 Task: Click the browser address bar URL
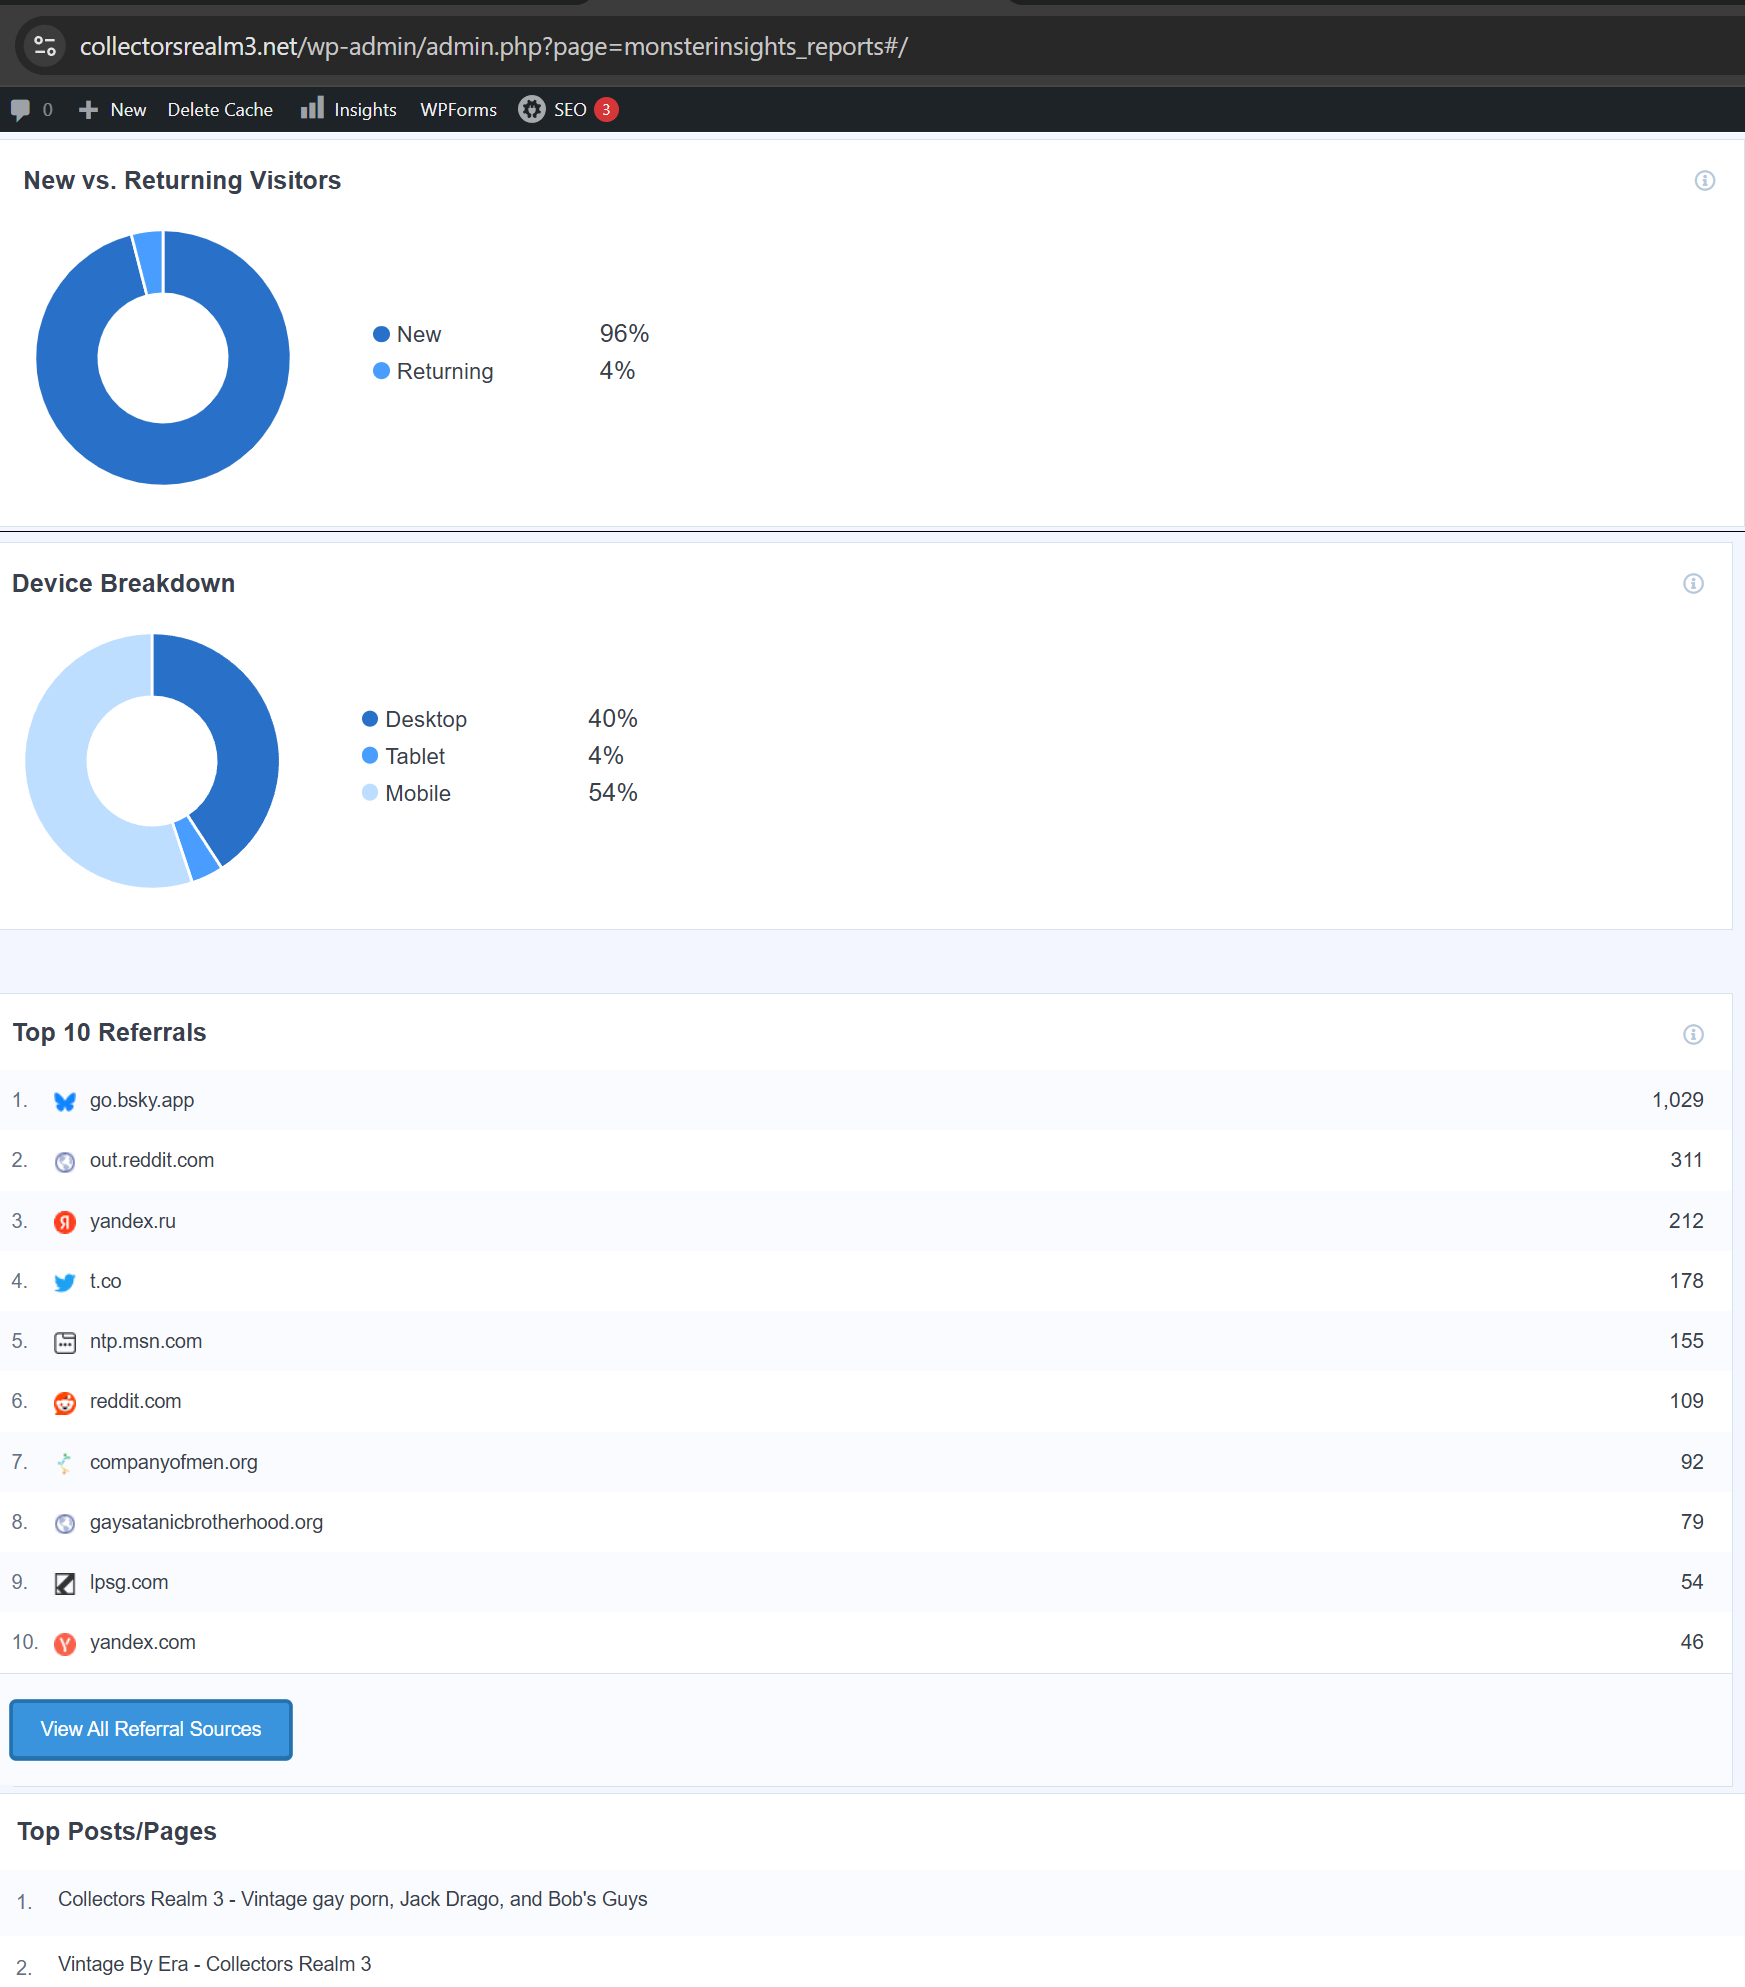[494, 47]
